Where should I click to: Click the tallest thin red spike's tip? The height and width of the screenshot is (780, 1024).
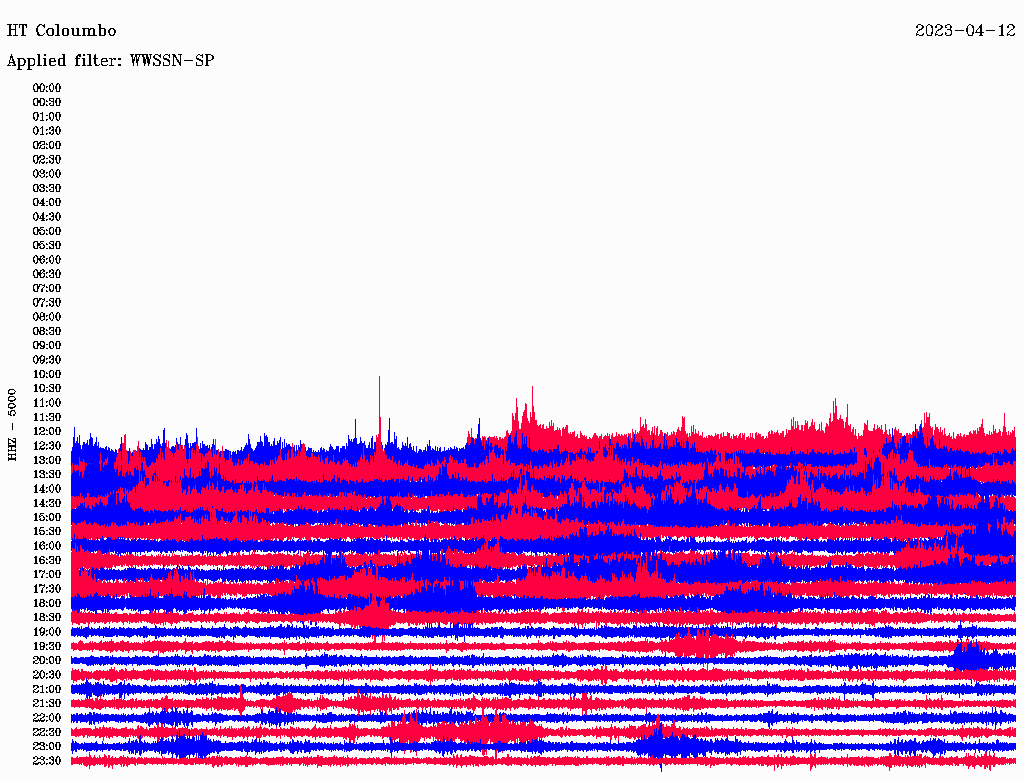[x=379, y=378]
